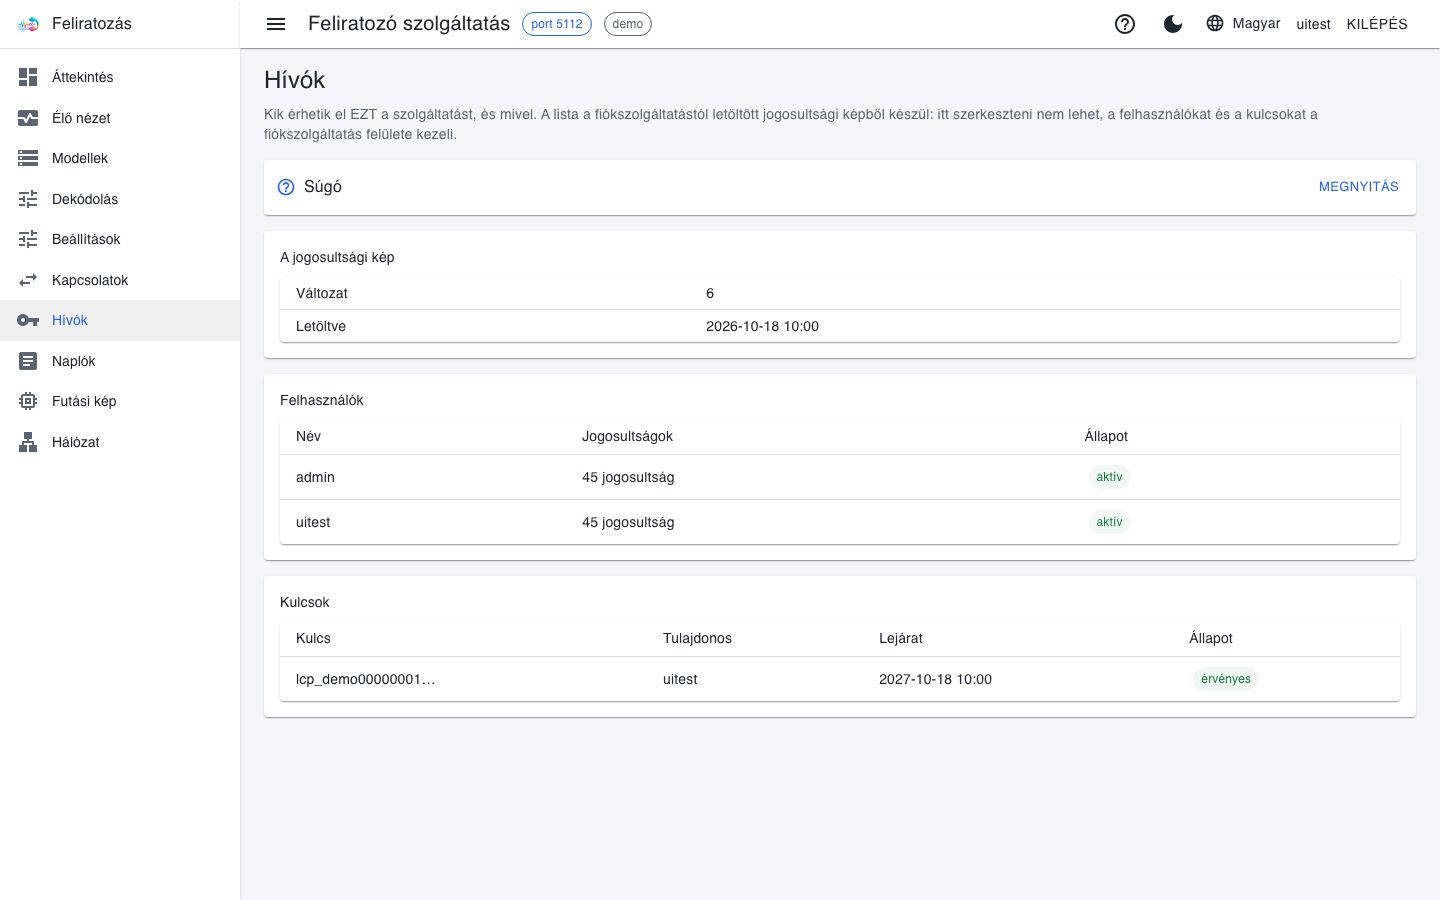Log out with KILÉPÉS button
The image size is (1440, 900).
(1377, 24)
